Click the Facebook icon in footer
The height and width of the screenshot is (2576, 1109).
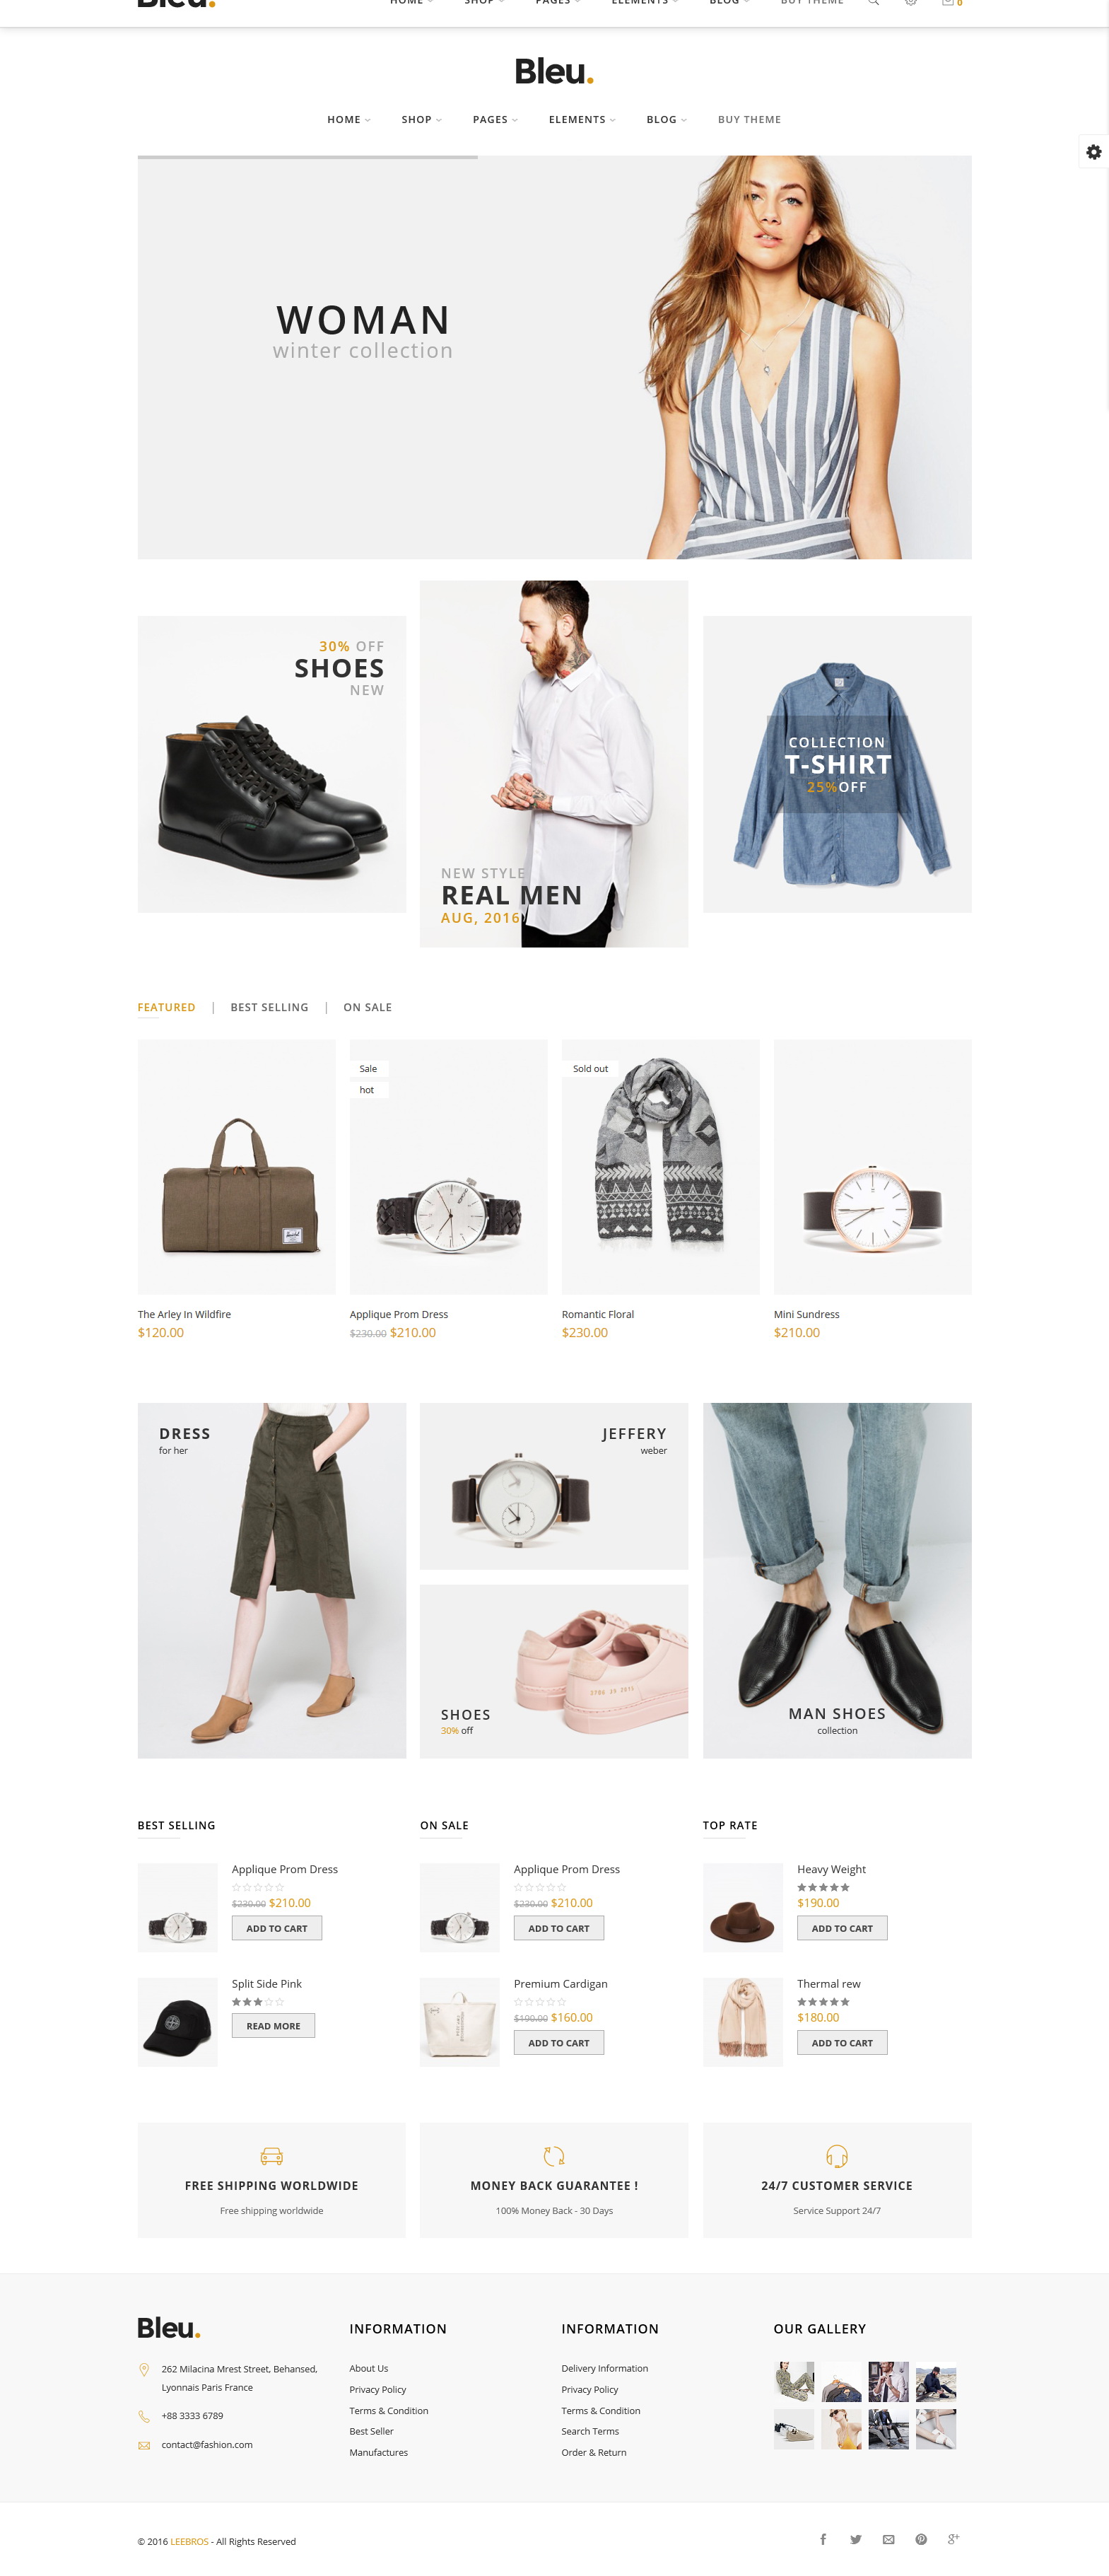823,2539
